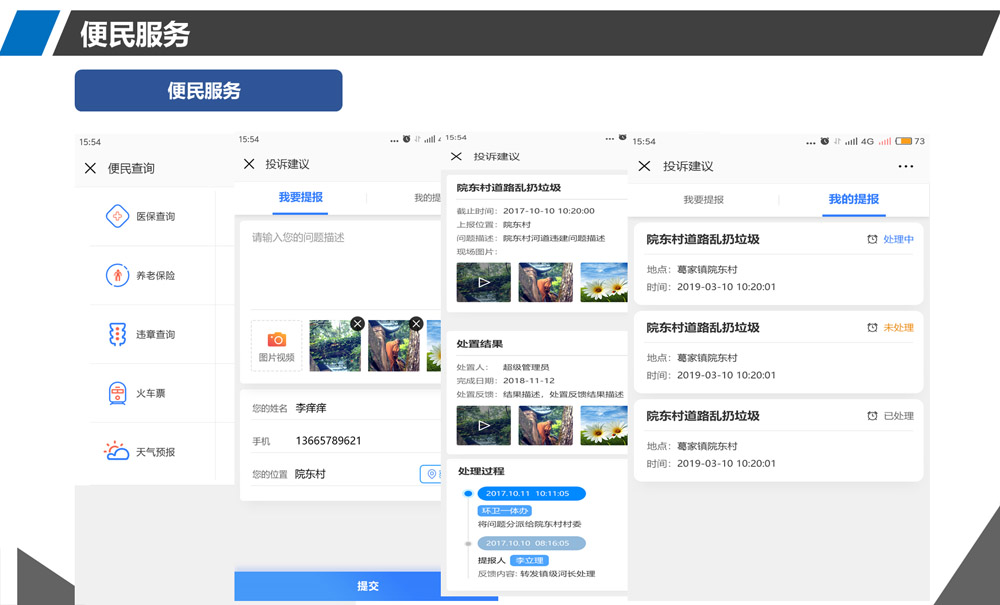Open the uploaded forest bridge thumbnail
The width and height of the screenshot is (1000, 605).
pos(335,346)
